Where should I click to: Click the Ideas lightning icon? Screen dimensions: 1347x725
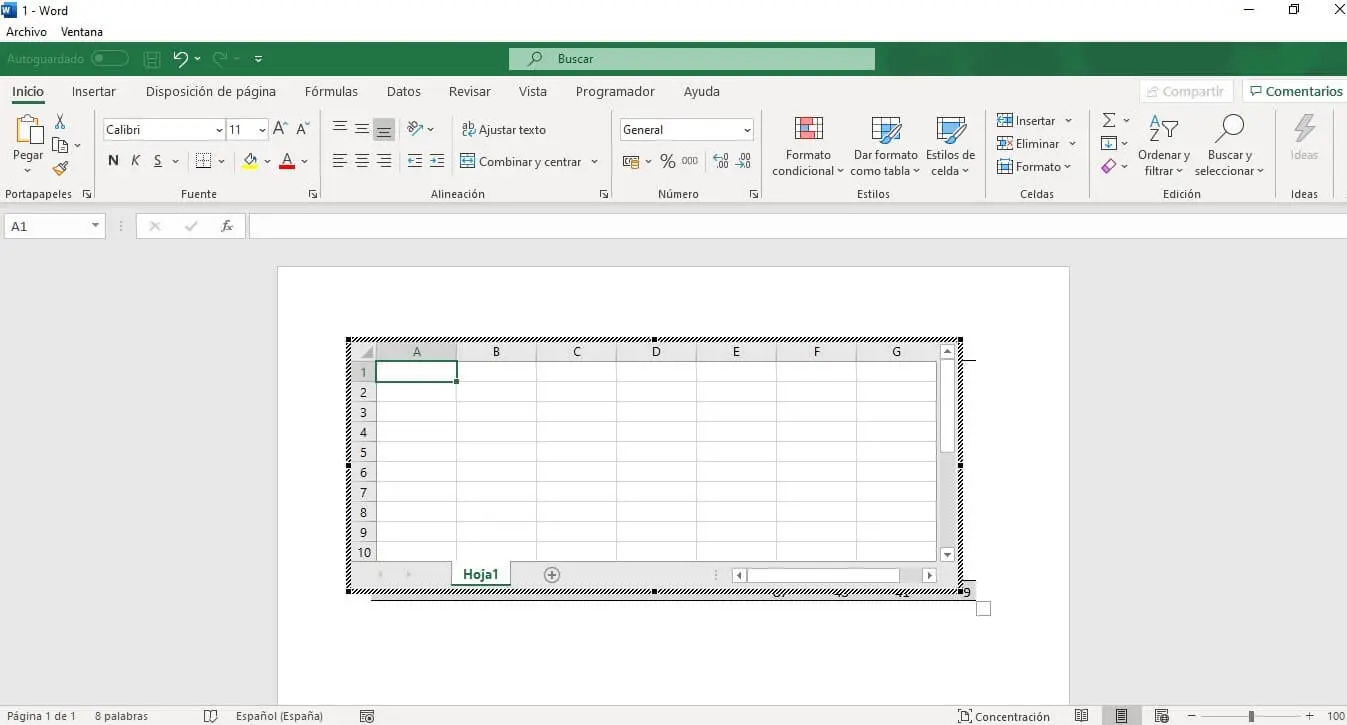click(1304, 129)
